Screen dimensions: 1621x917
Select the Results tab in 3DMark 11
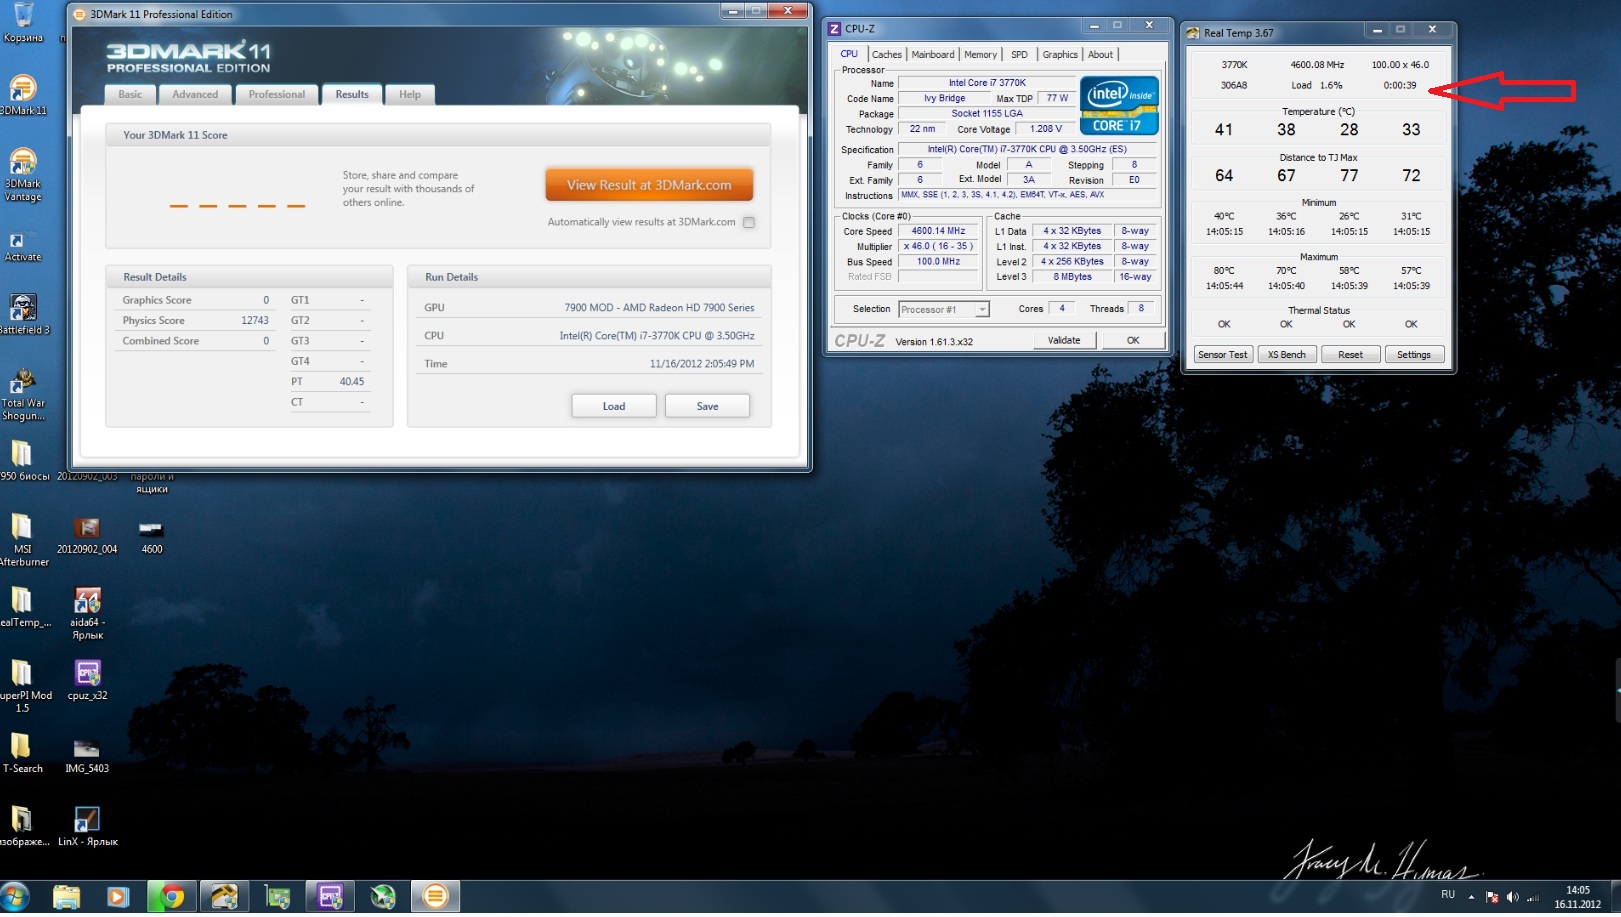pos(352,95)
